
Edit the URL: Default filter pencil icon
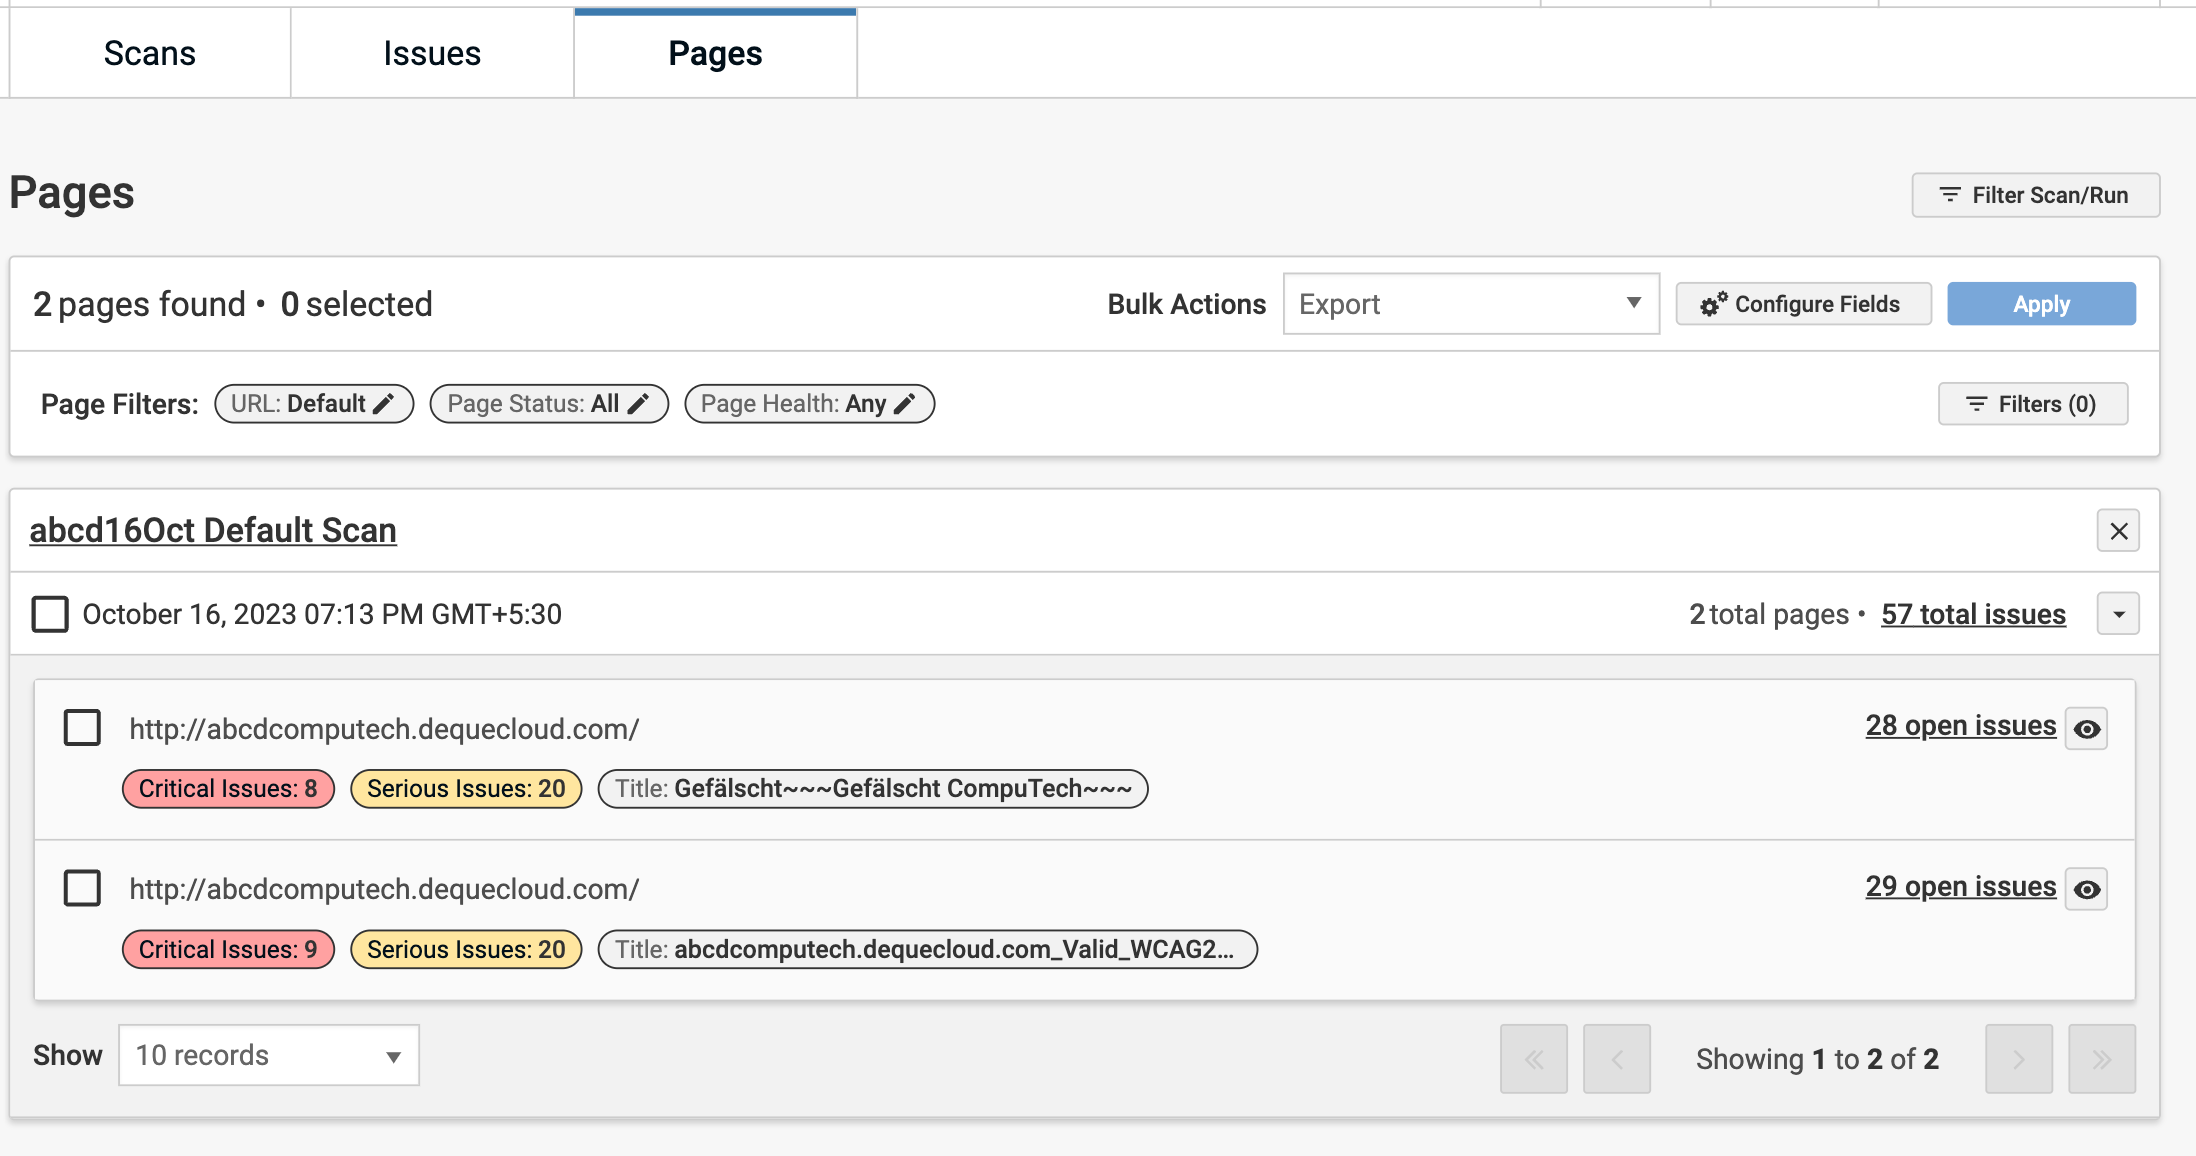pyautogui.click(x=383, y=404)
